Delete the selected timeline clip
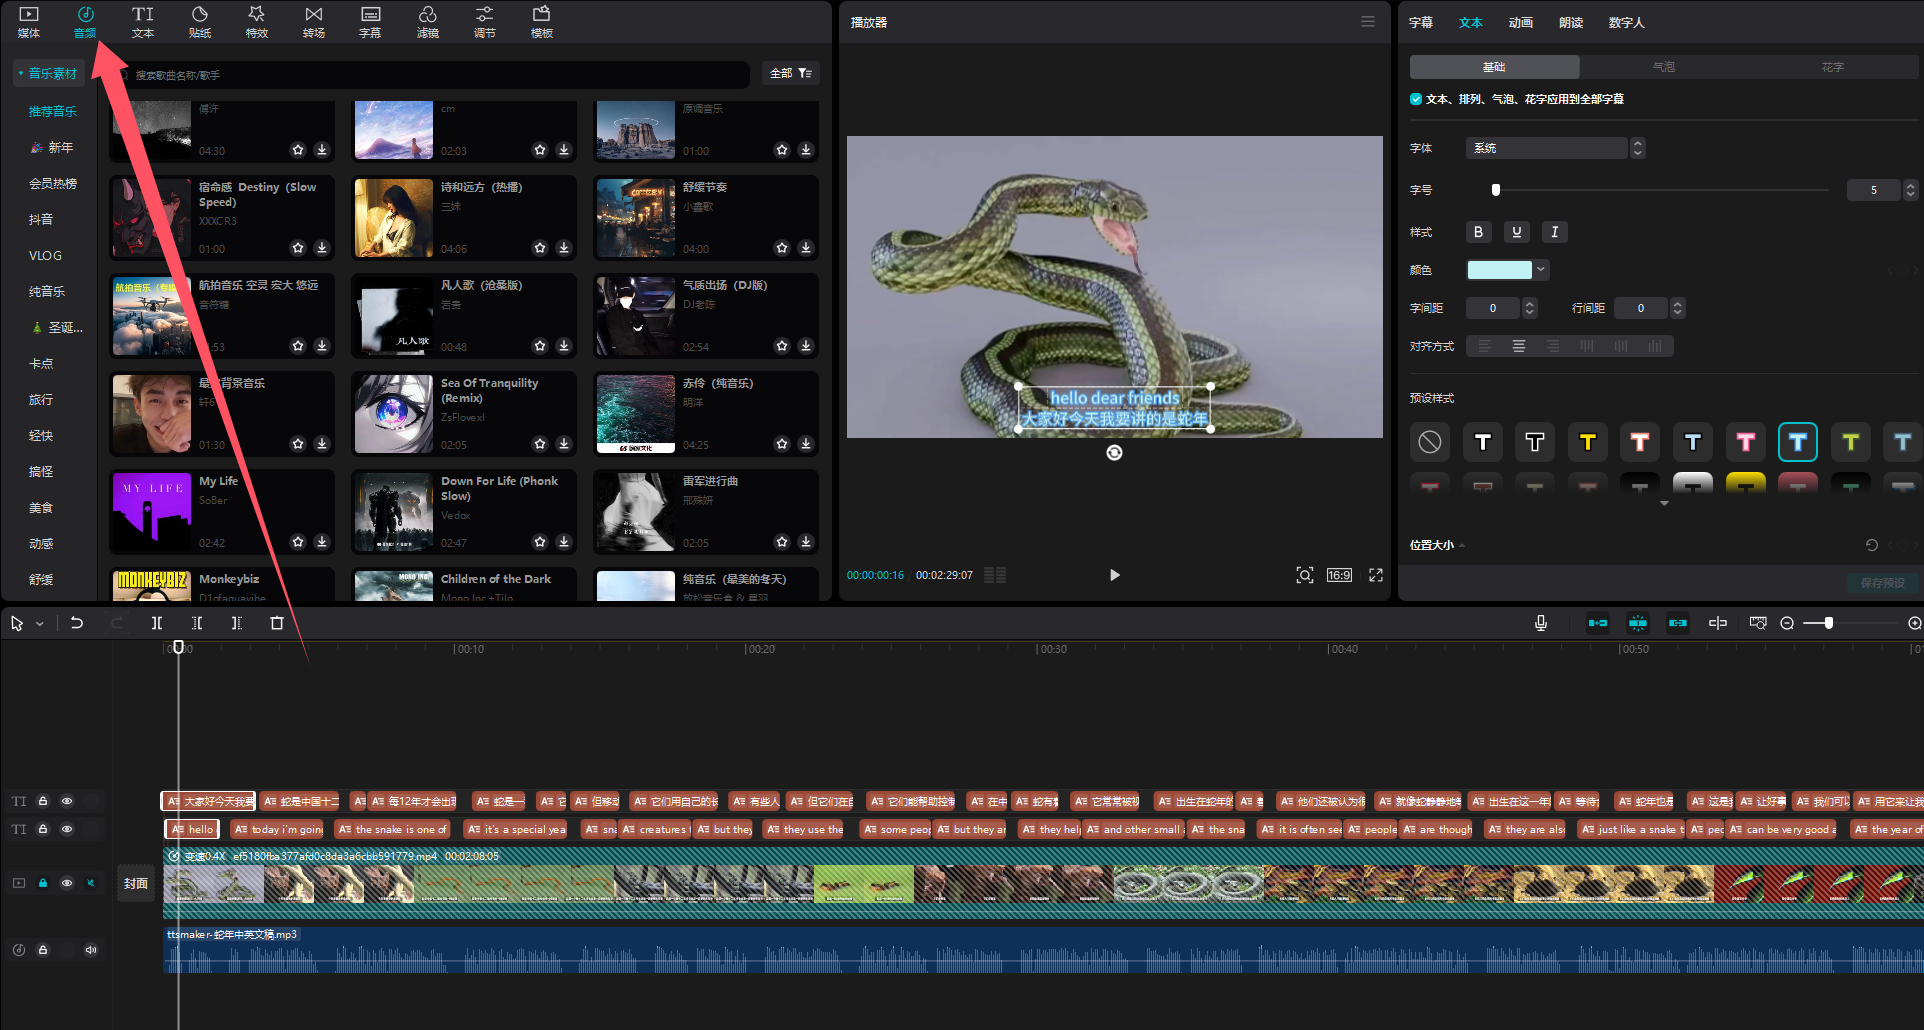Screen dimensions: 1924x1030 pos(277,623)
